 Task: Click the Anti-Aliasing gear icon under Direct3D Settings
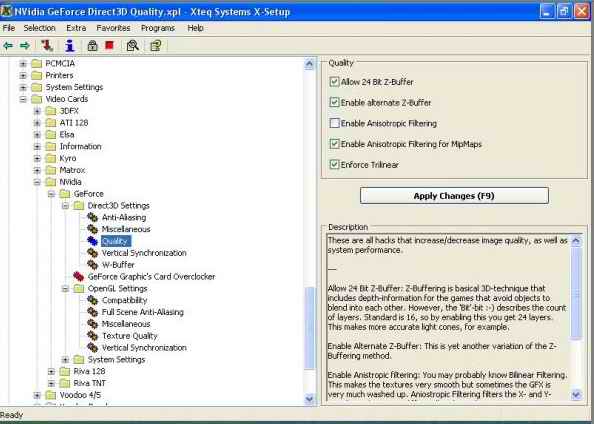click(x=92, y=217)
